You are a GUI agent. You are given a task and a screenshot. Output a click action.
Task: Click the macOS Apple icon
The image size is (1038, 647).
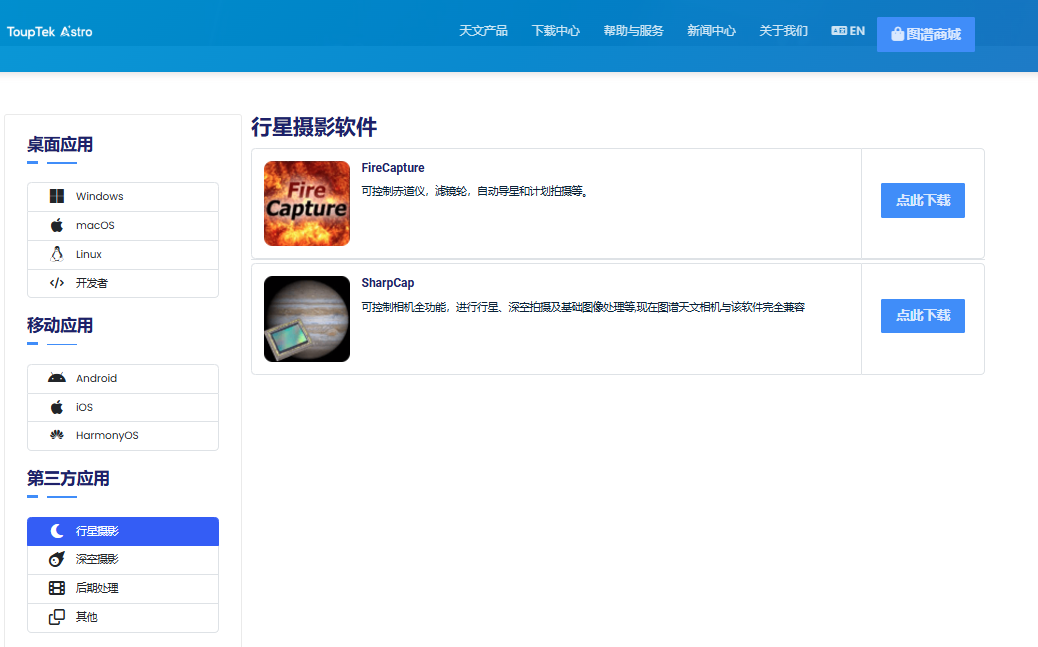click(57, 225)
